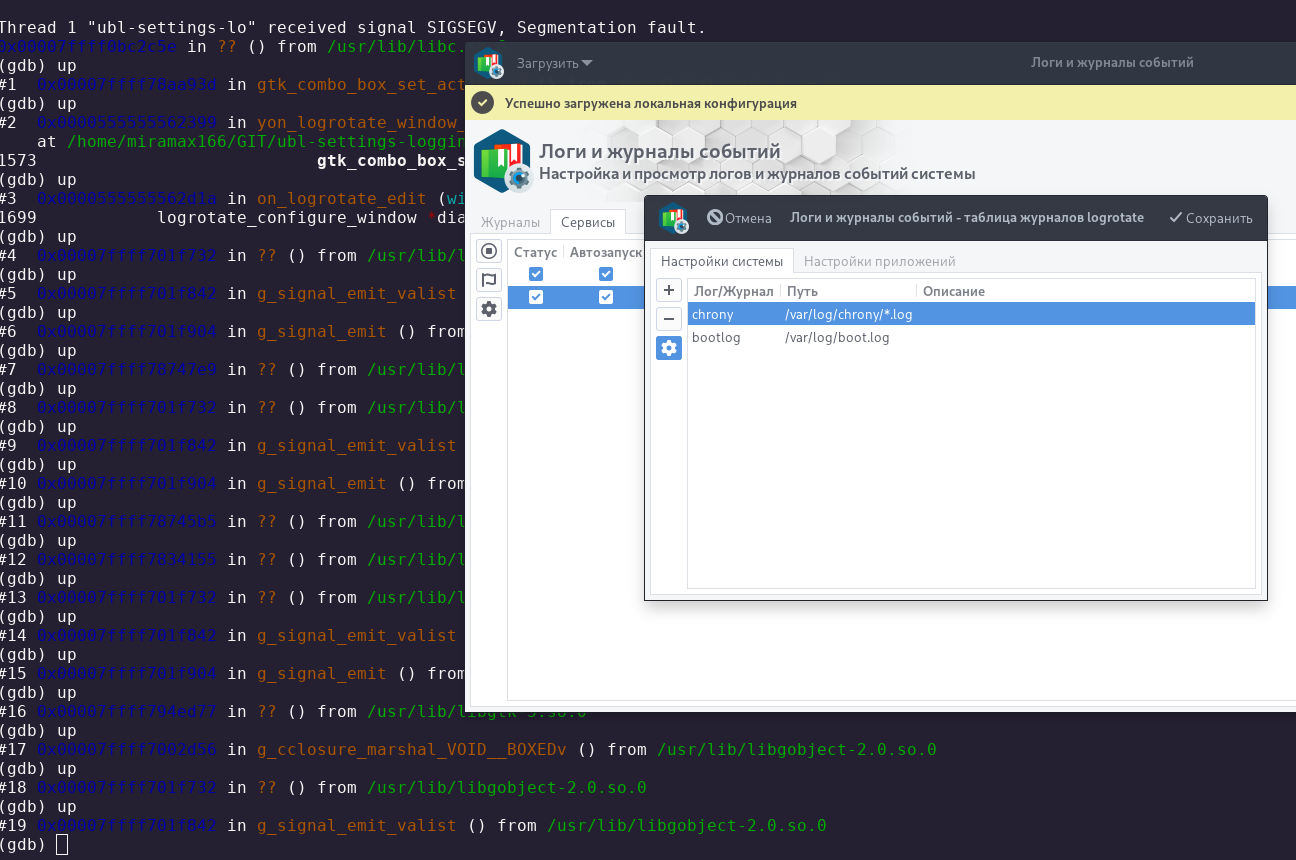Sort by Путь column header

(848, 291)
